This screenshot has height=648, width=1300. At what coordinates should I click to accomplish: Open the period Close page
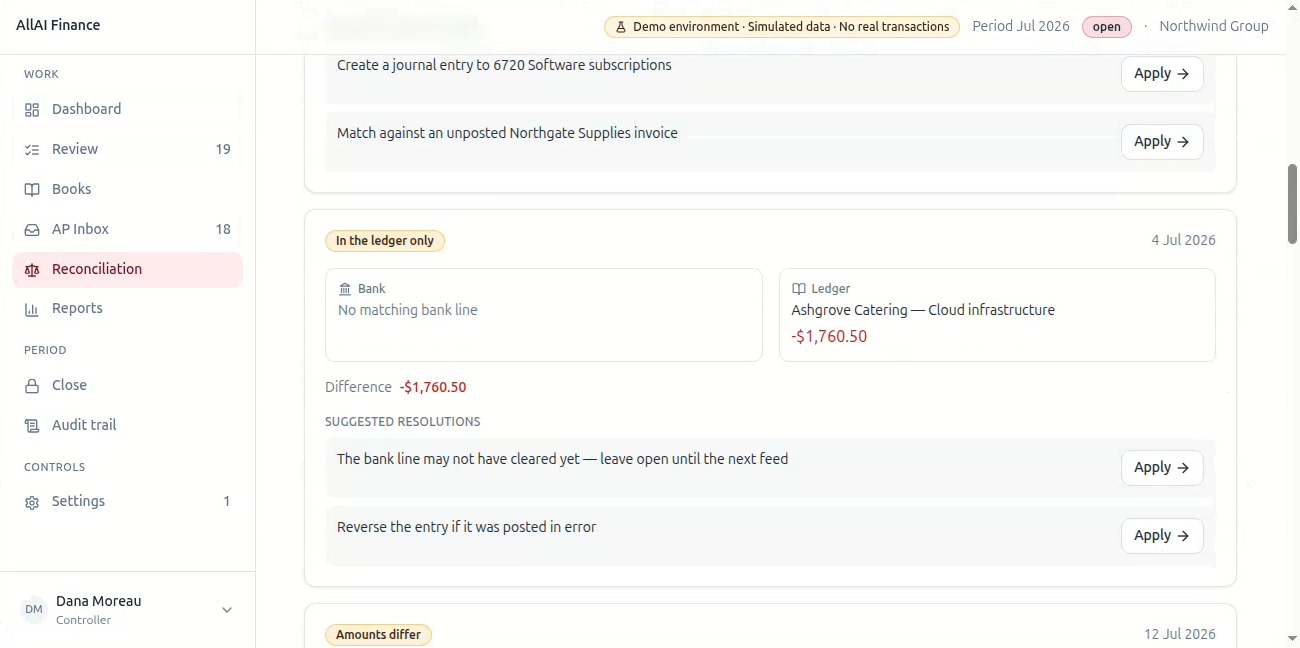pos(127,386)
